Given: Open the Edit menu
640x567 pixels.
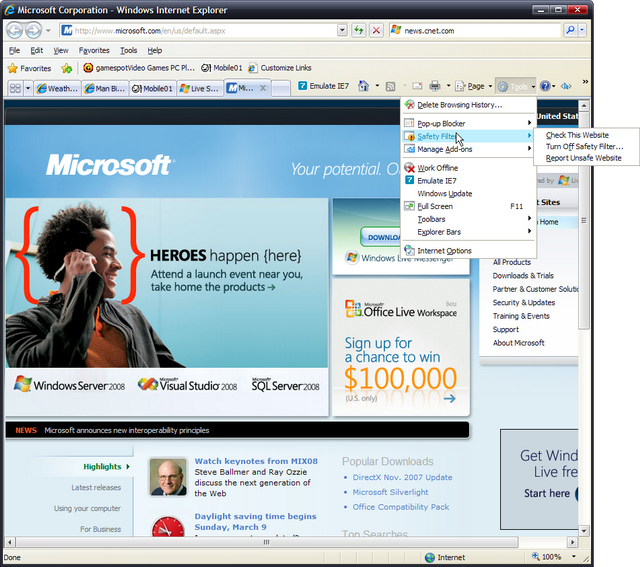Looking at the screenshot, I should (x=36, y=50).
